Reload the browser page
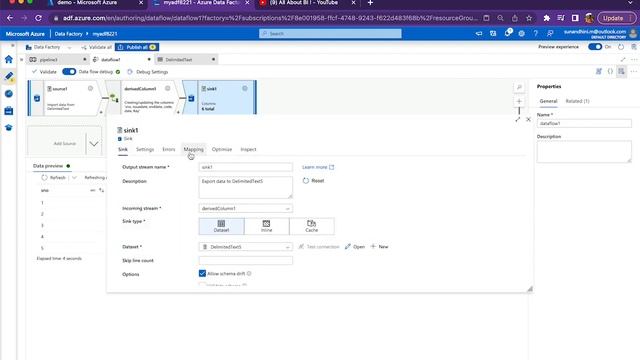The height and width of the screenshot is (360, 640). tap(38, 18)
